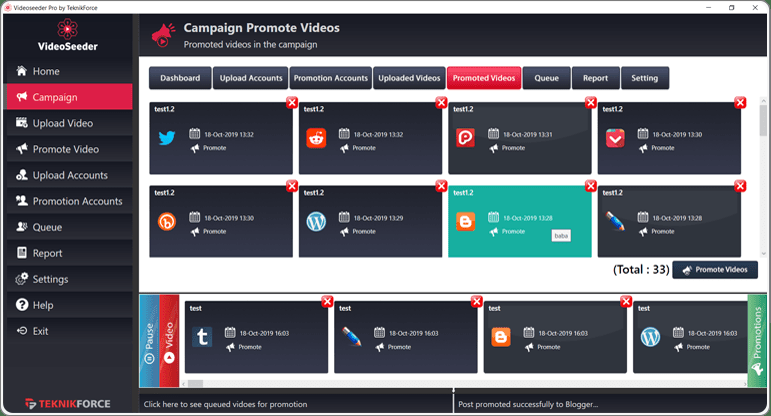Switch to the Setting tab
Image resolution: width=771 pixels, height=416 pixels.
point(645,78)
